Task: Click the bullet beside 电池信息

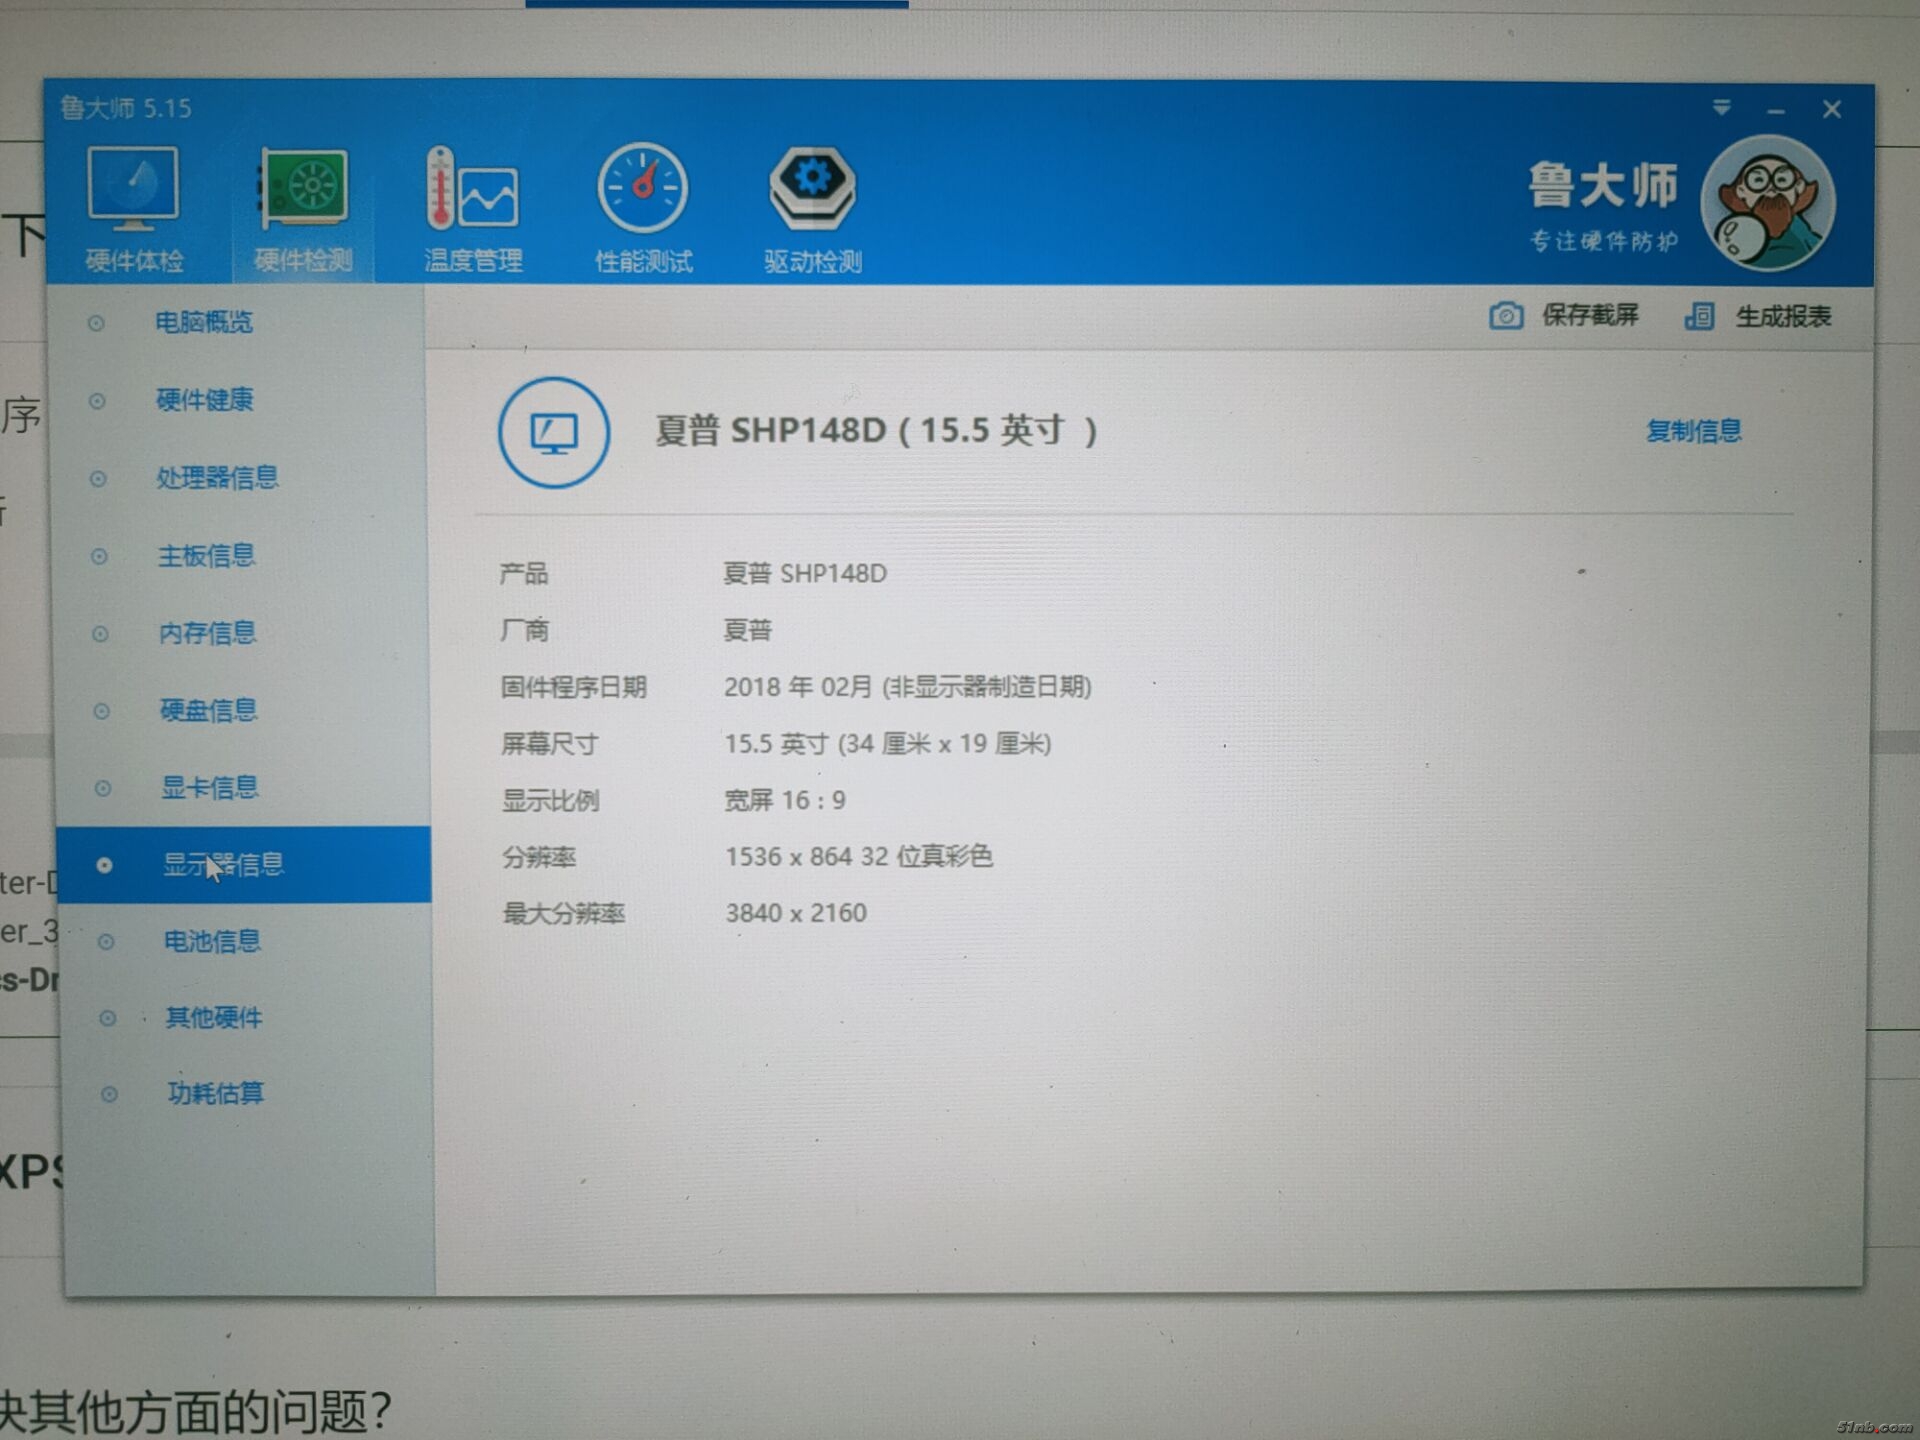Action: 106,942
